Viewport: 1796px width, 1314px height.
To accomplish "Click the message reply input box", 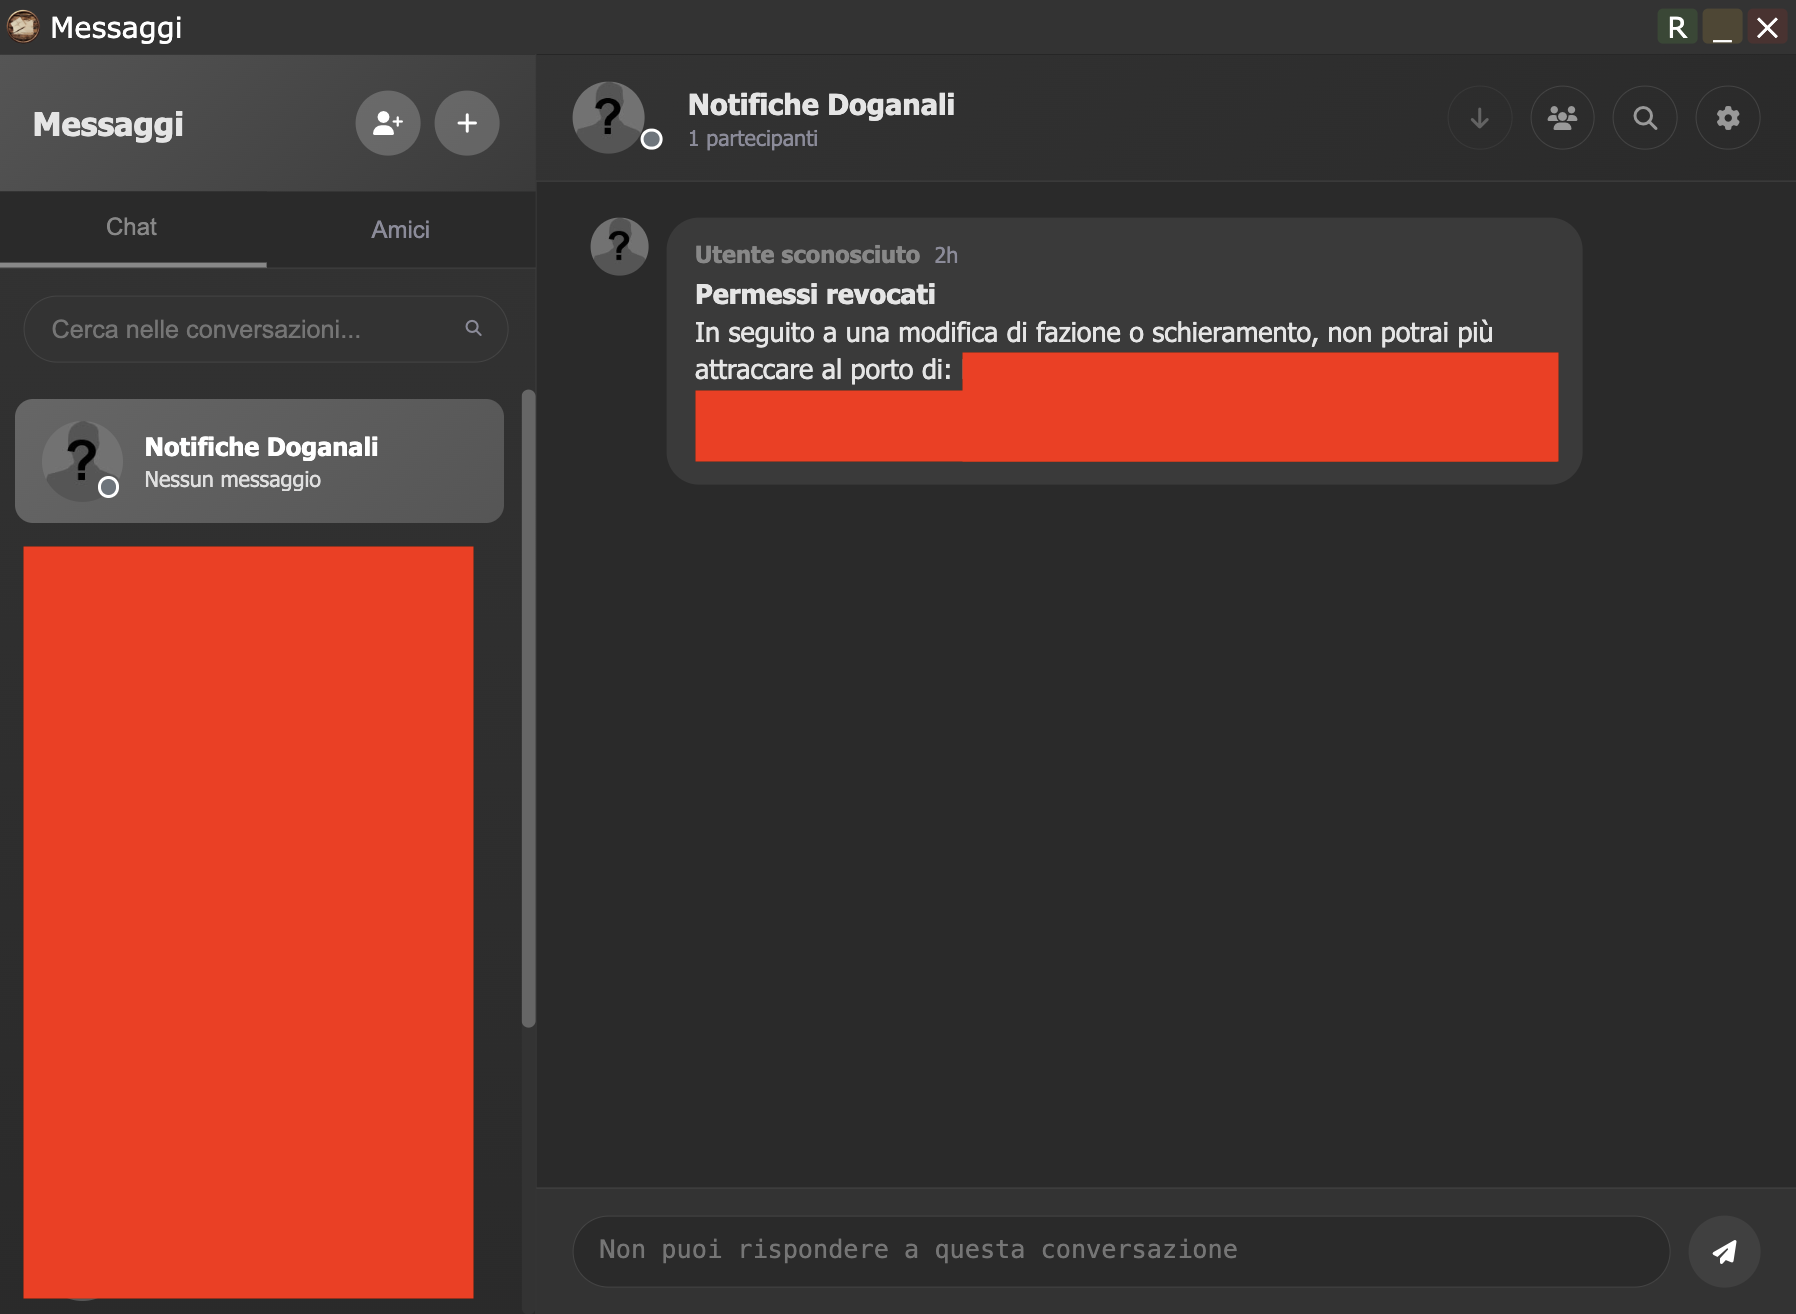I will point(1120,1250).
